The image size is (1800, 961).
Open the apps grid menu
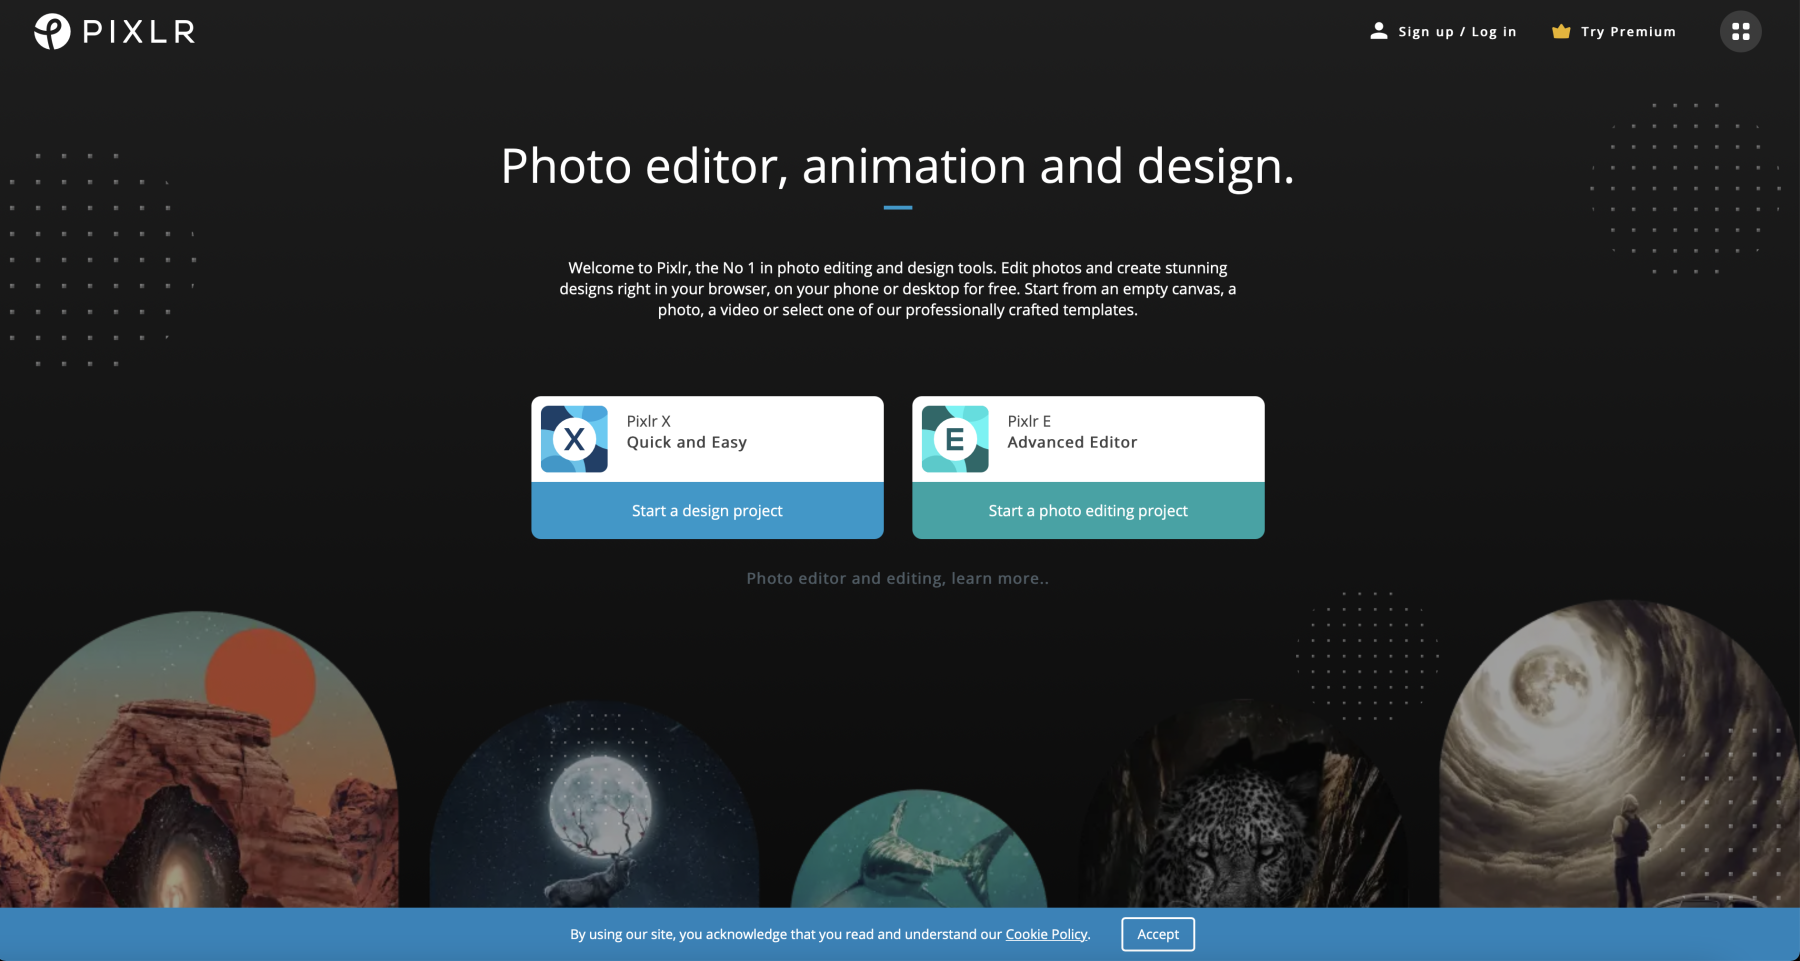[x=1740, y=32]
